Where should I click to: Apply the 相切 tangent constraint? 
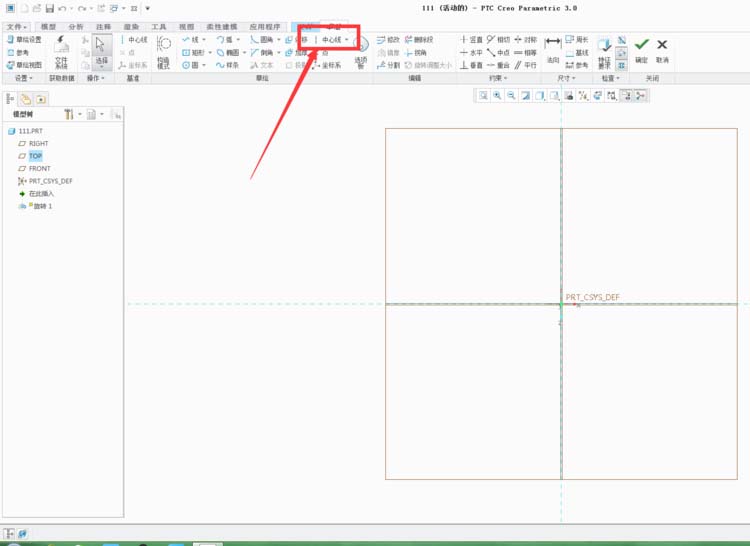click(x=499, y=40)
